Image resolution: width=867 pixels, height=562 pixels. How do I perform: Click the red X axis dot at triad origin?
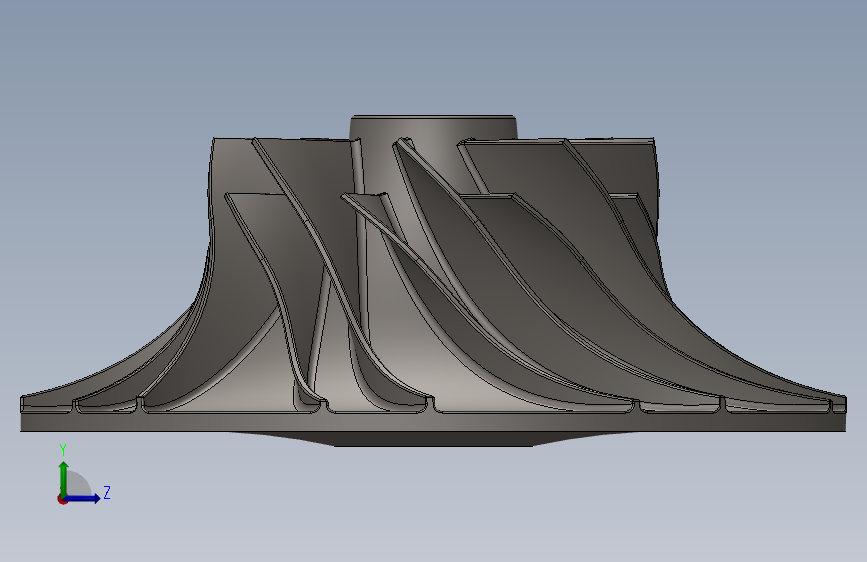pyautogui.click(x=62, y=499)
